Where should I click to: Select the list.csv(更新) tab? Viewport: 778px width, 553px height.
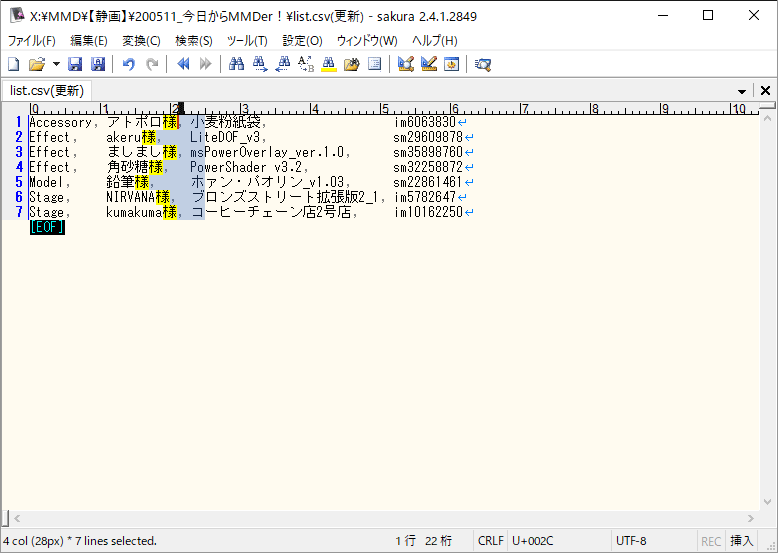46,91
